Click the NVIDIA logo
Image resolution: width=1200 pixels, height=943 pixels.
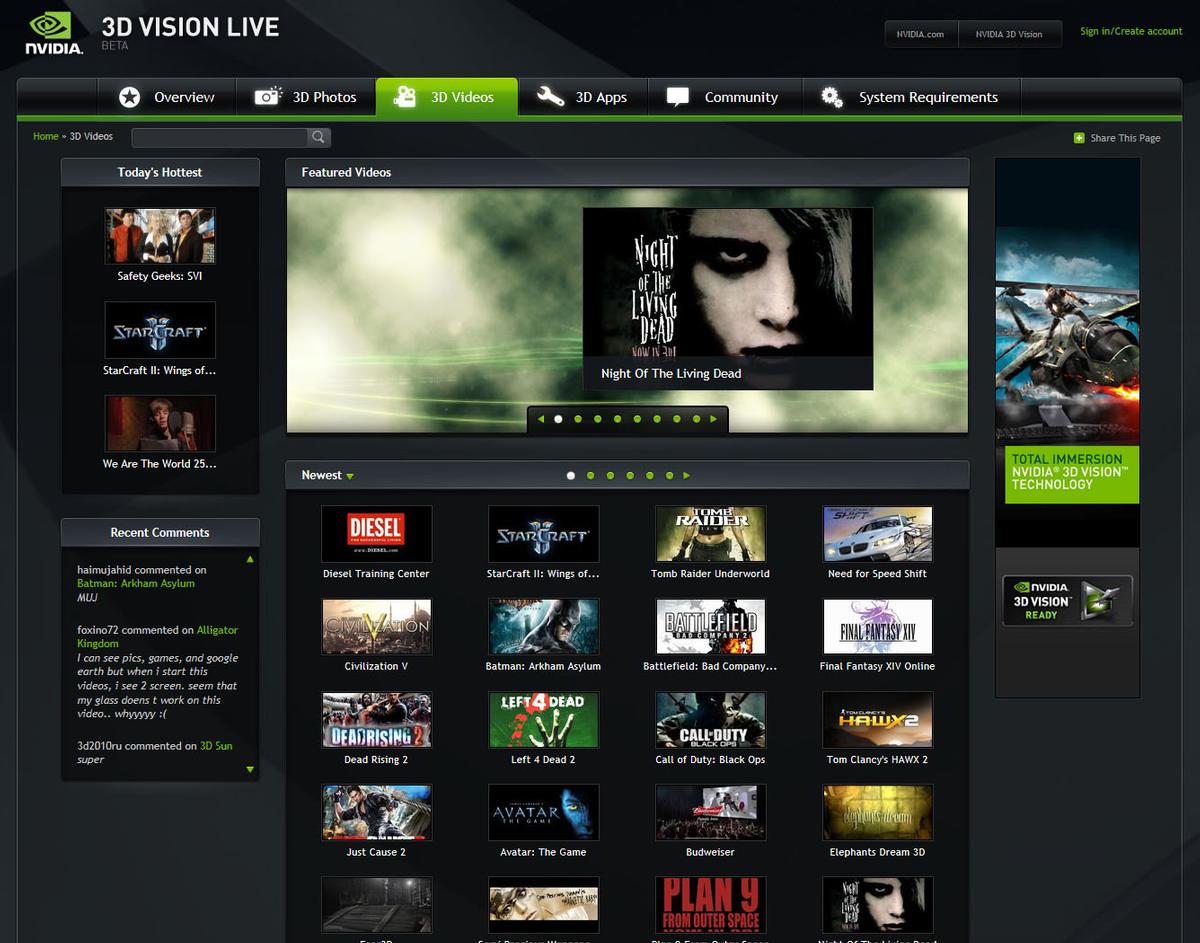point(54,33)
